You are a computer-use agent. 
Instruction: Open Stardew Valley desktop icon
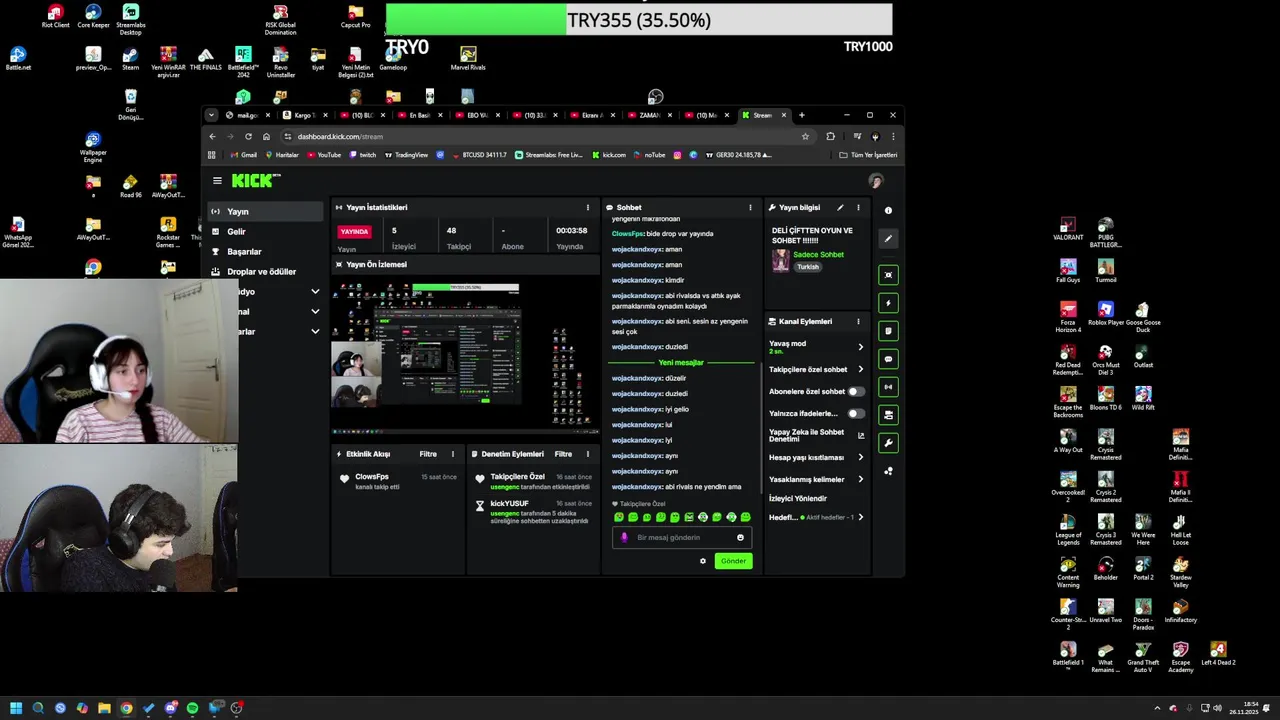point(1180,570)
